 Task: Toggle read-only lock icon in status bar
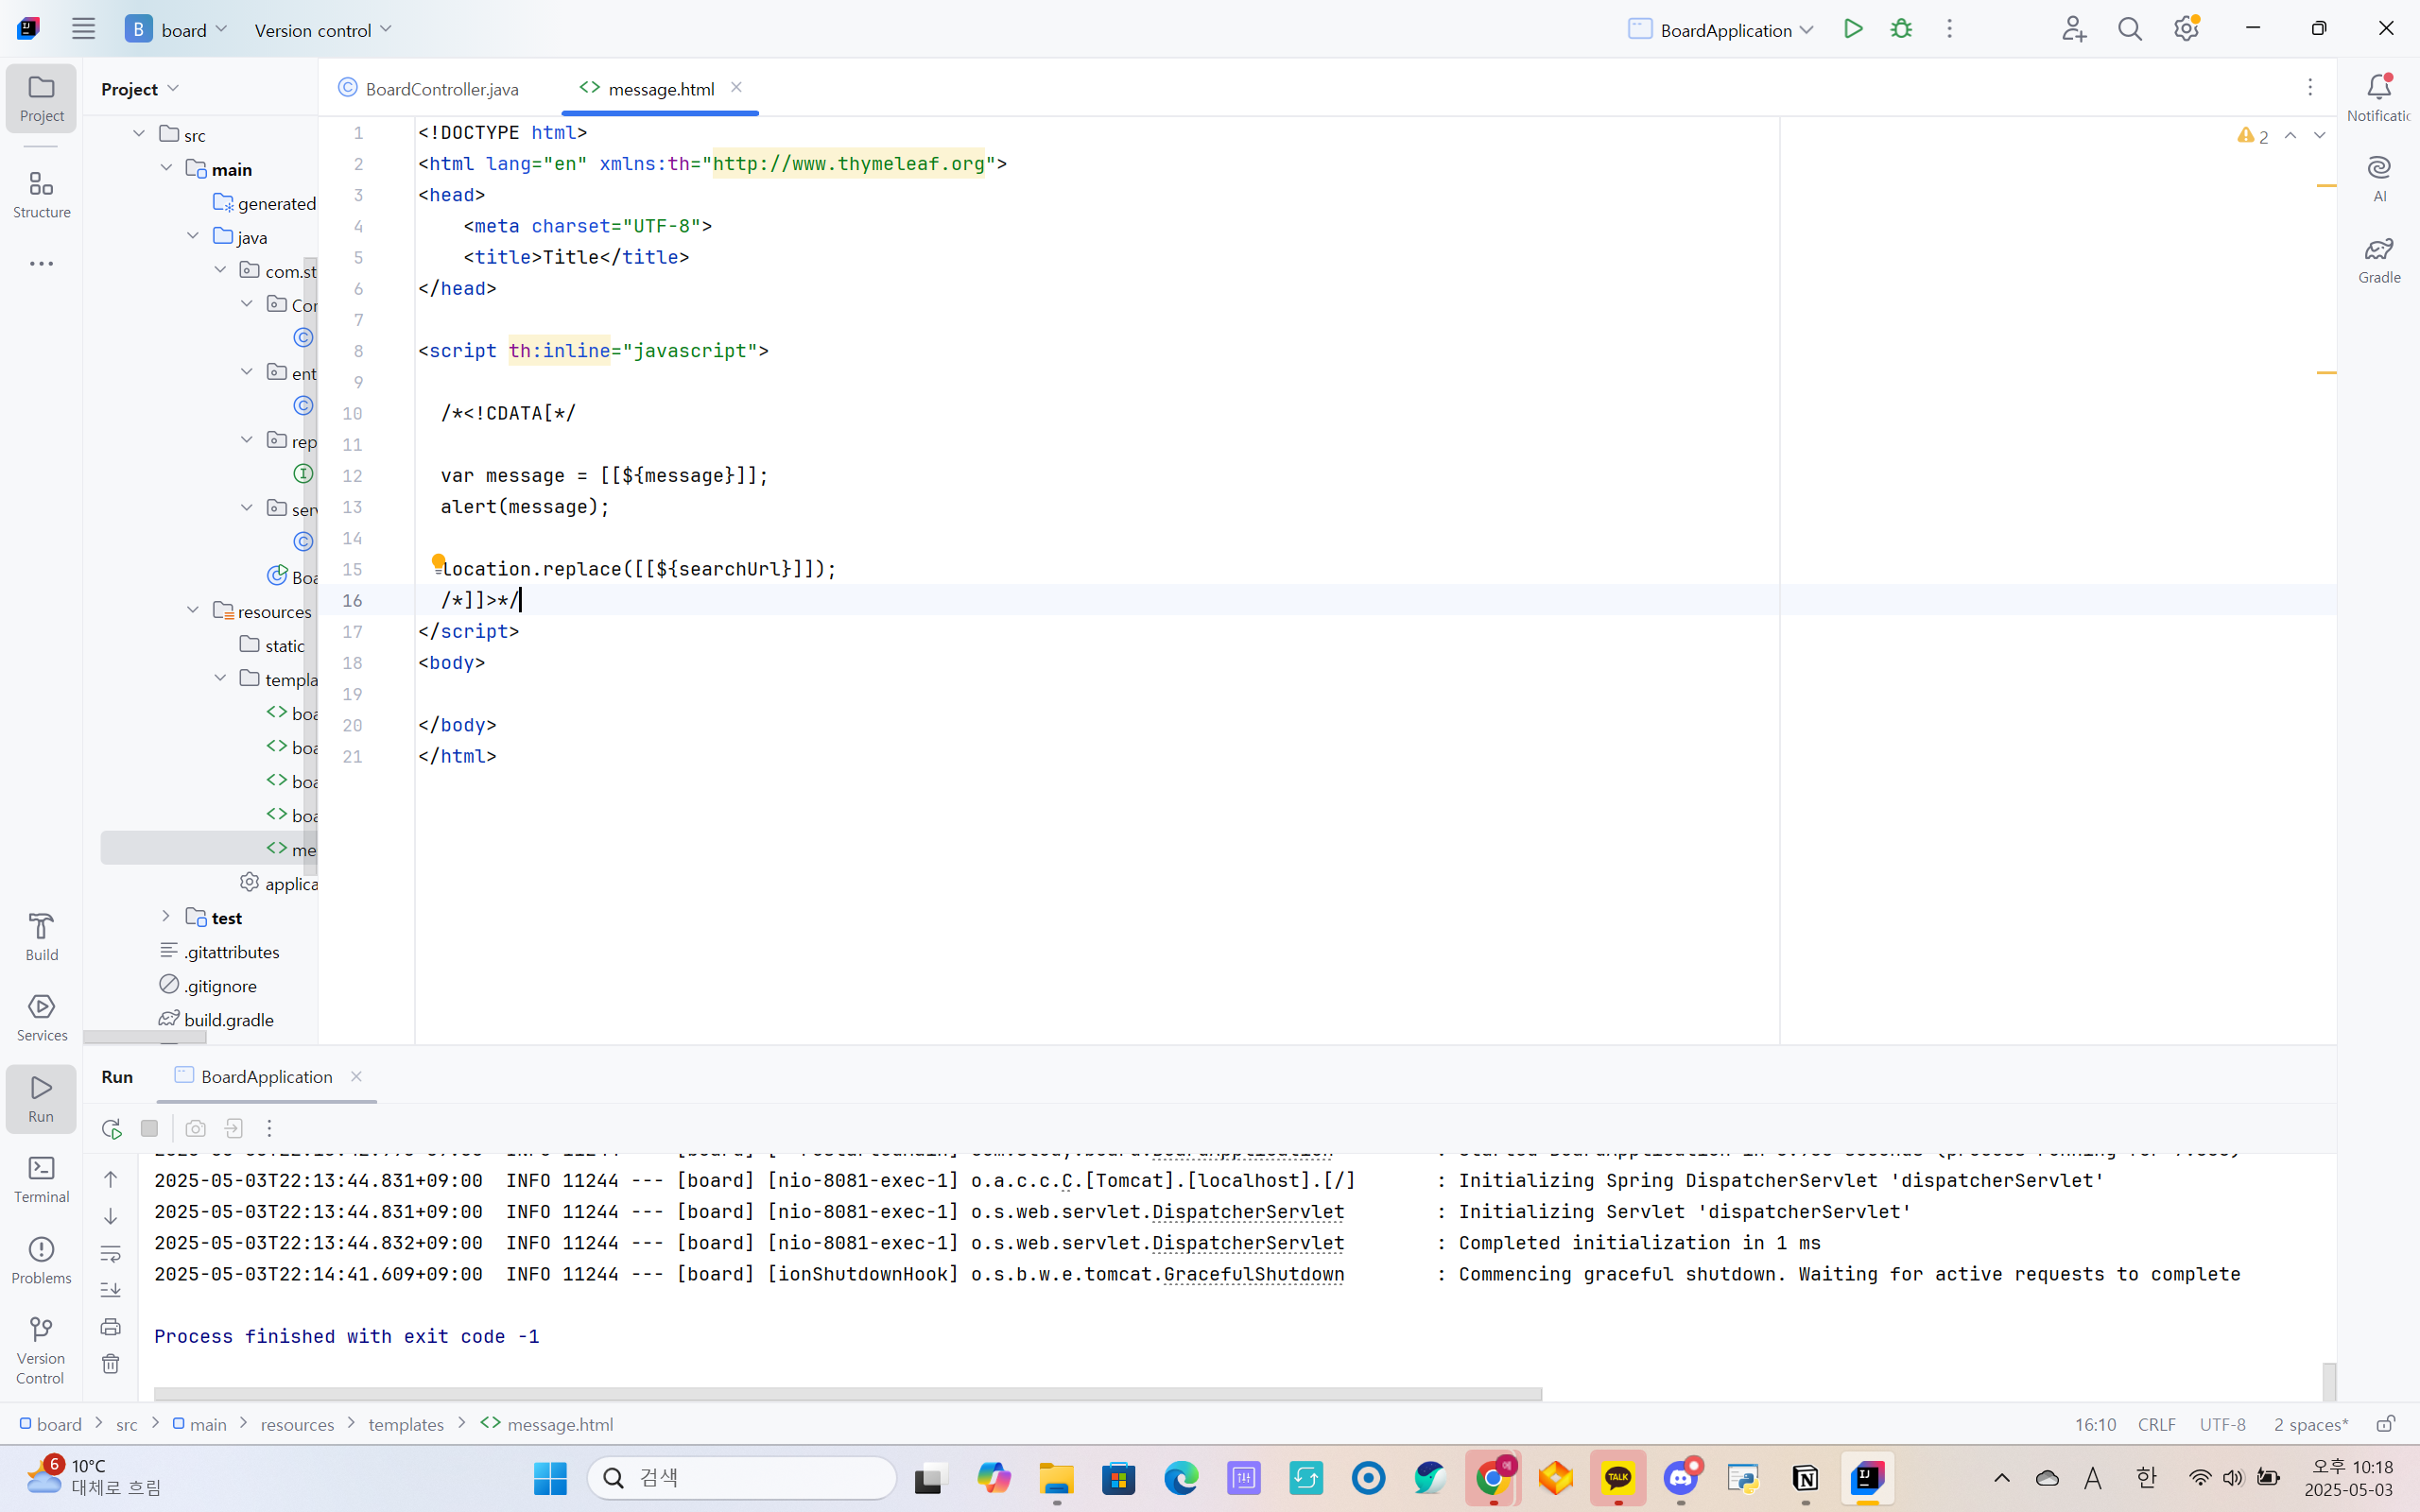(x=2385, y=1424)
